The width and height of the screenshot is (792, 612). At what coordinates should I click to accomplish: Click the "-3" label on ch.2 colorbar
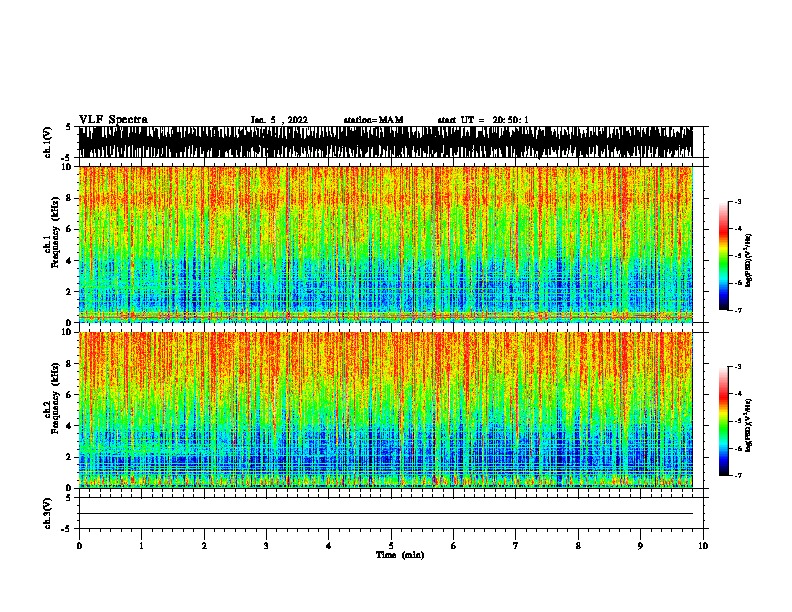pyautogui.click(x=738, y=367)
